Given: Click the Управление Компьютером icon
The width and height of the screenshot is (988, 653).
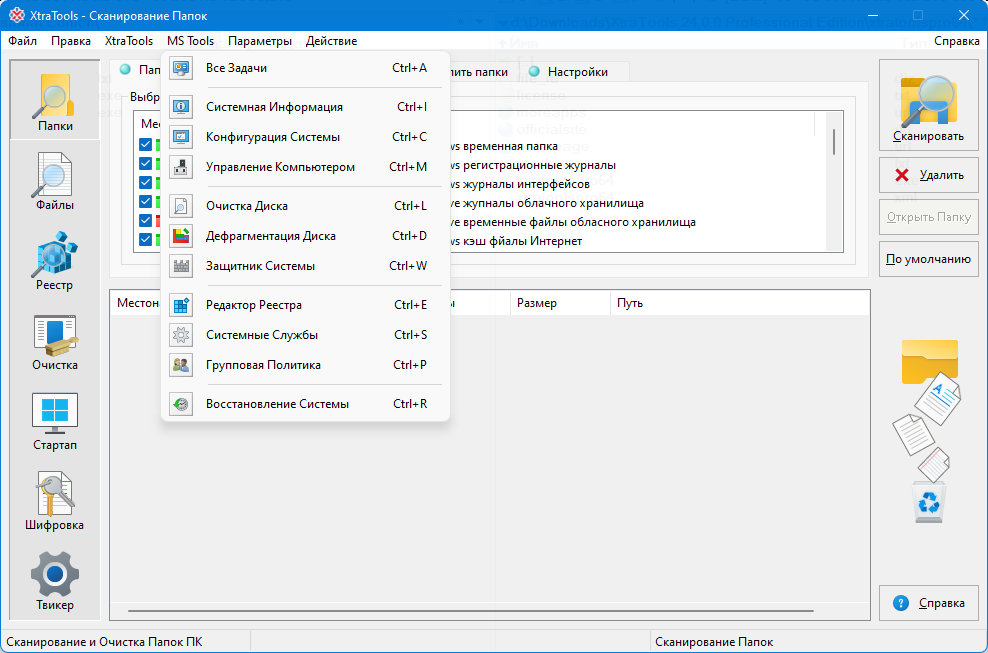Looking at the screenshot, I should click(181, 167).
